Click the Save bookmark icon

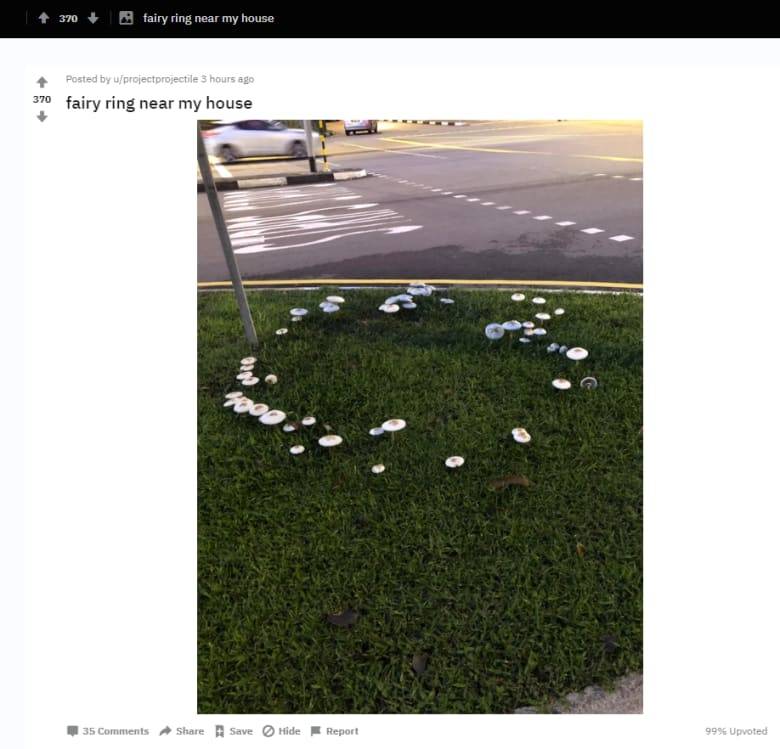(219, 731)
